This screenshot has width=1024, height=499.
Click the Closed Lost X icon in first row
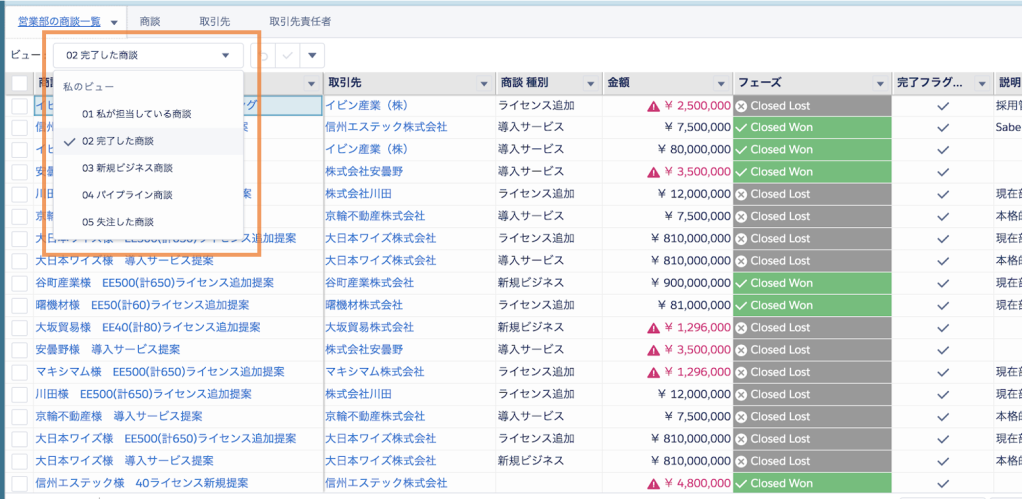click(741, 105)
